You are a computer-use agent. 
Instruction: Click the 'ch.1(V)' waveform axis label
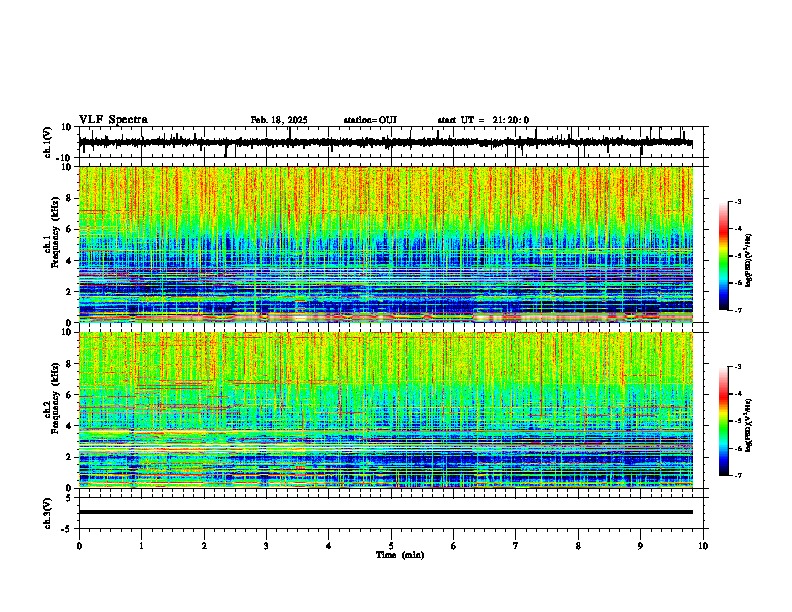click(x=47, y=142)
